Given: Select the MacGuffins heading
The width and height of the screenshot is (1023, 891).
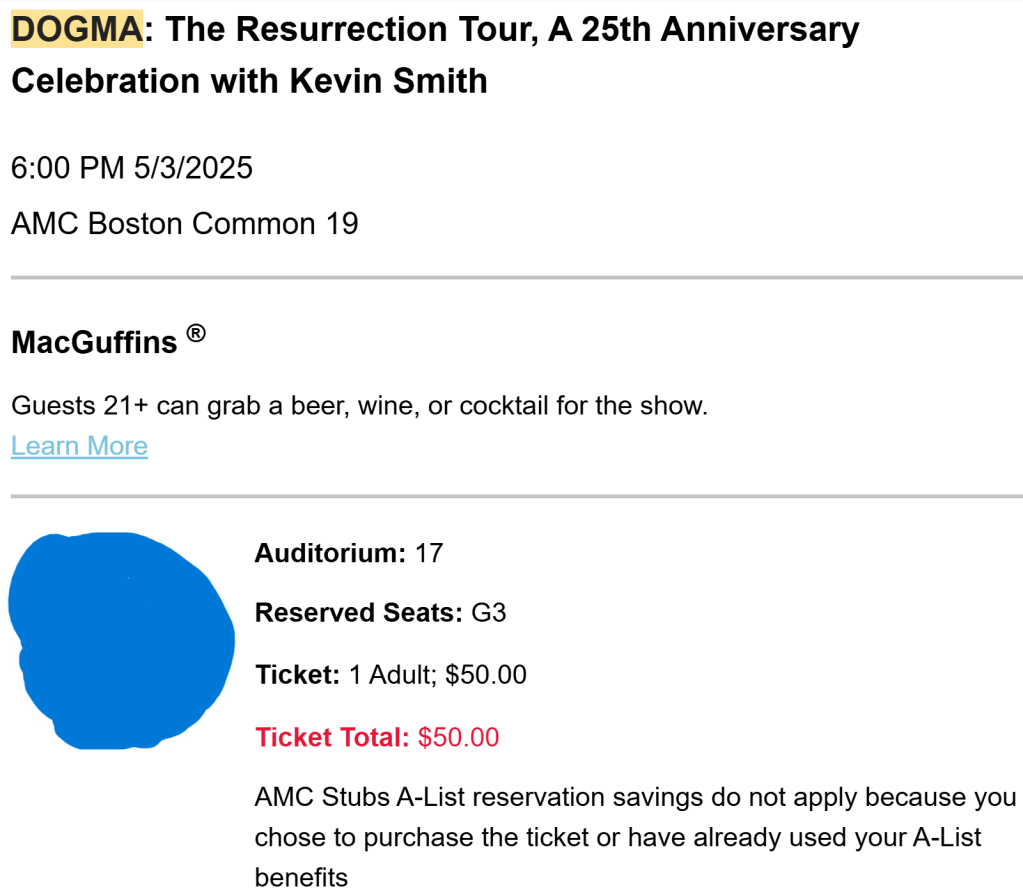Looking at the screenshot, I should (x=94, y=343).
